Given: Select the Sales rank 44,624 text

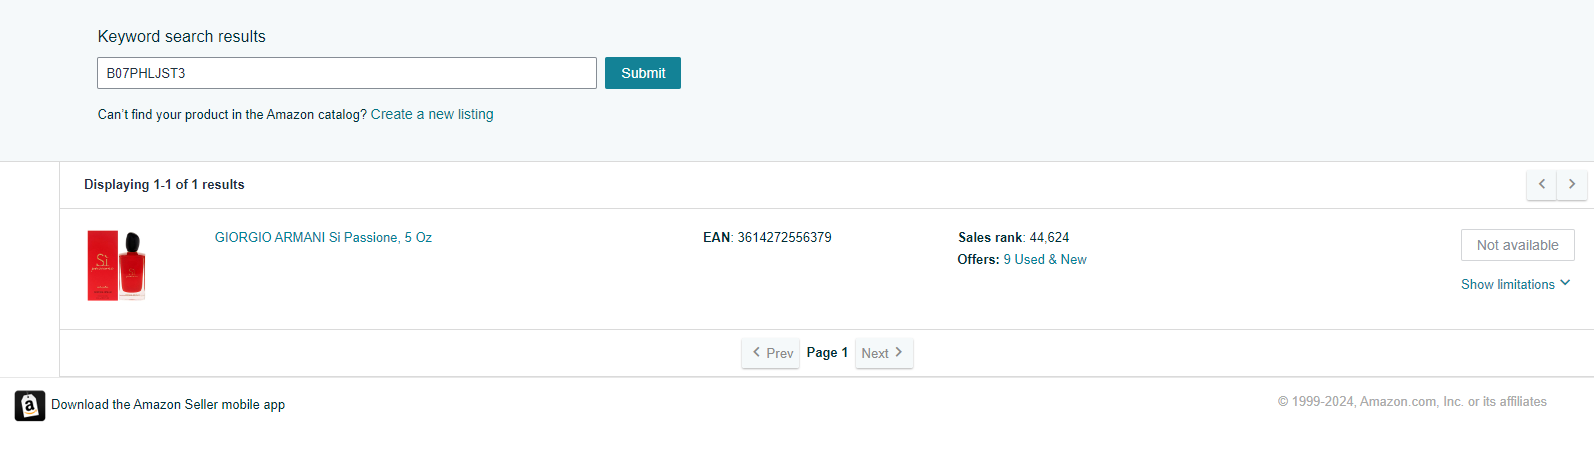Looking at the screenshot, I should [x=1014, y=237].
